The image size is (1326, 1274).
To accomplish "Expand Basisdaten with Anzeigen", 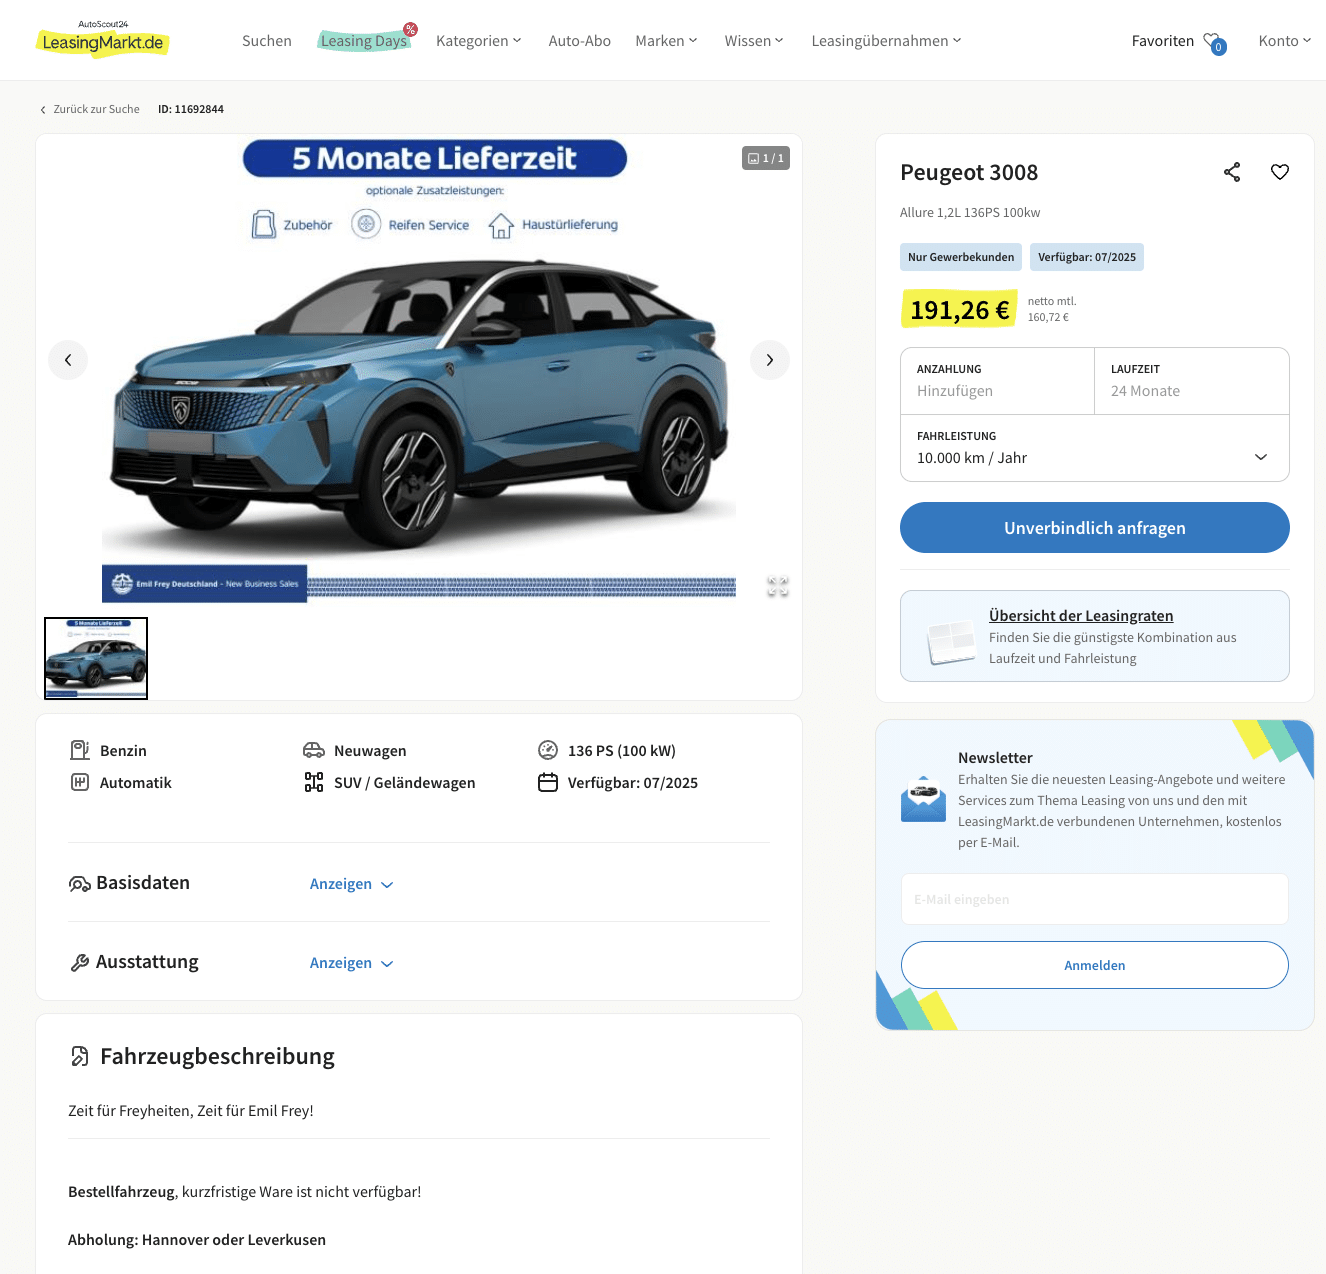I will (352, 884).
